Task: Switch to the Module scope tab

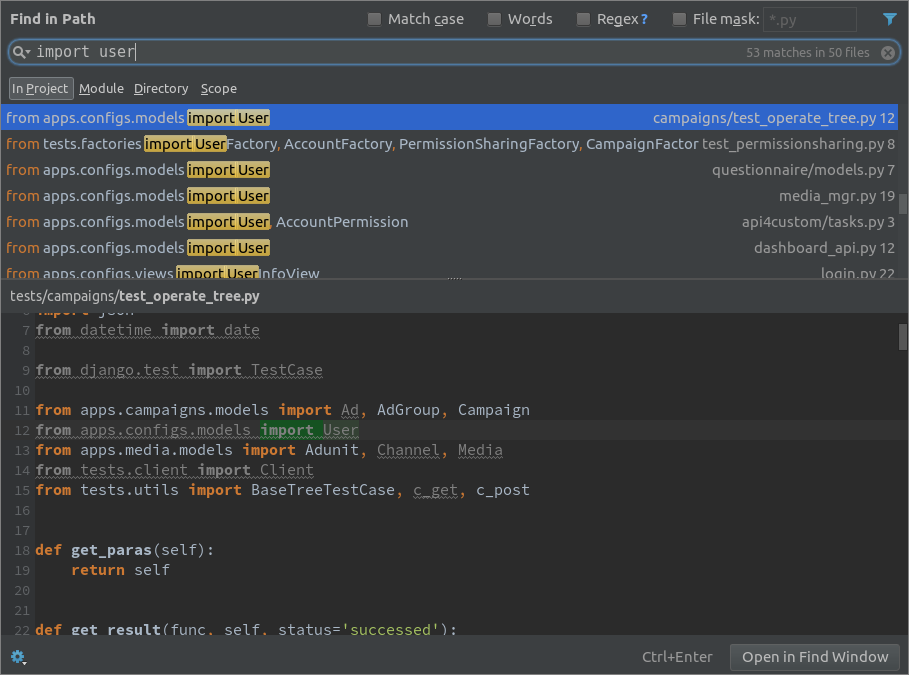Action: (x=101, y=88)
